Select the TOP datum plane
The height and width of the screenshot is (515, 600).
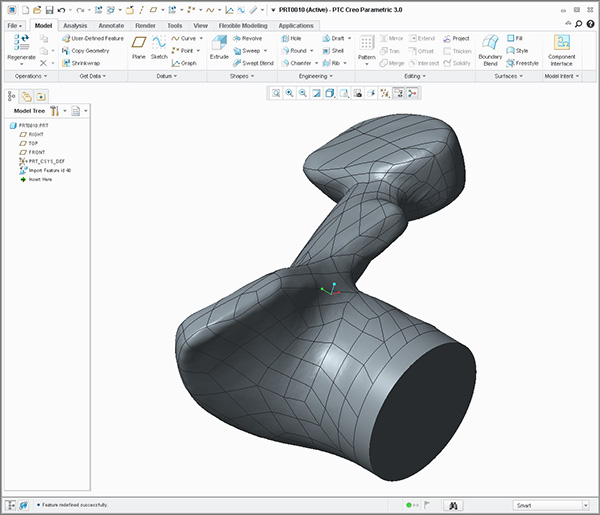pos(29,143)
